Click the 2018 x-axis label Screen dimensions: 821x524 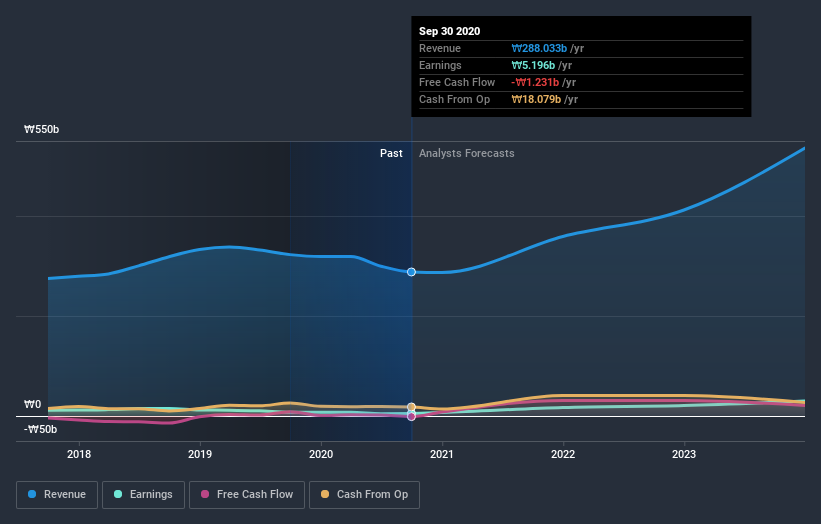(79, 454)
